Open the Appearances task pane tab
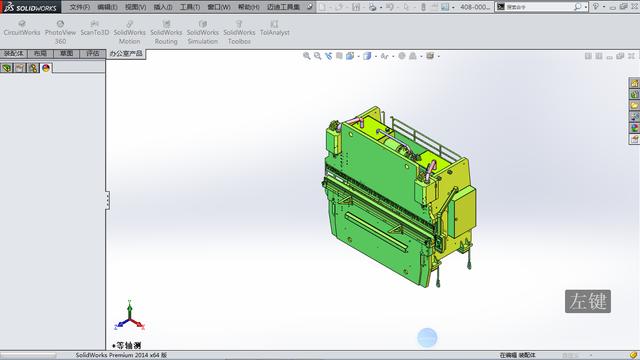This screenshot has width=640, height=360. click(x=634, y=128)
